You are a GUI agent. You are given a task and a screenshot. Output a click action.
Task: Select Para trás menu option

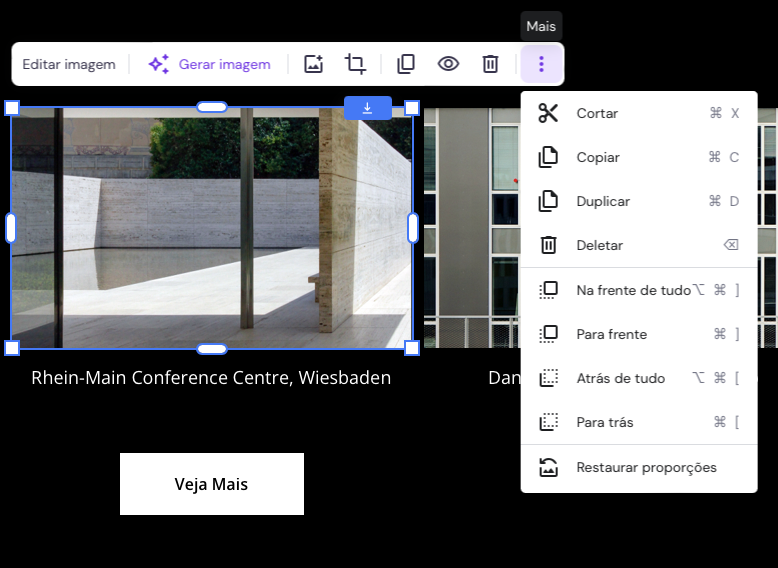pyautogui.click(x=639, y=422)
